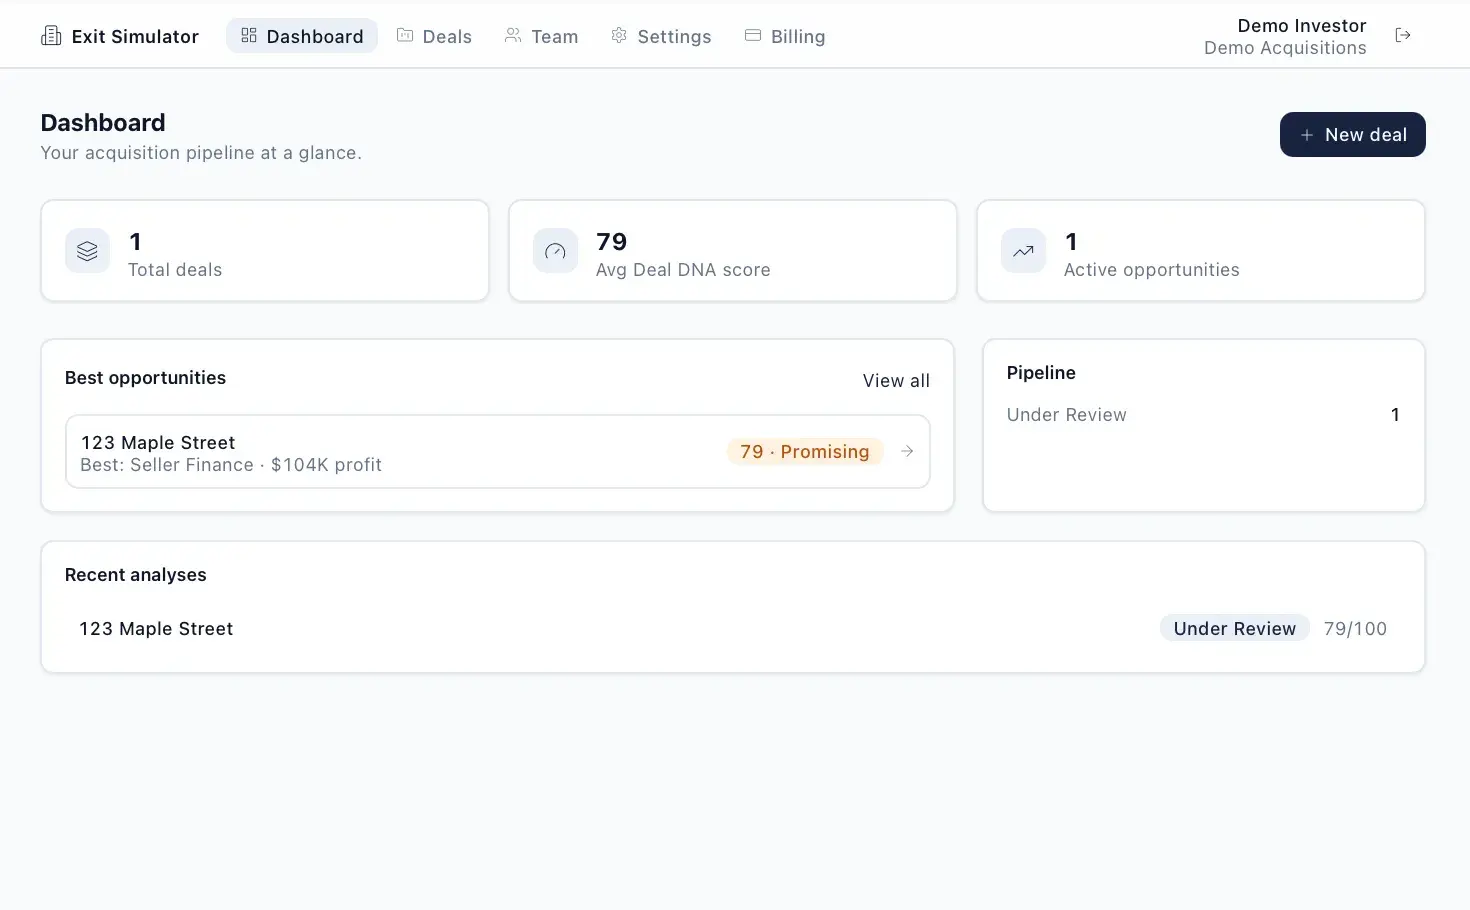
Task: Click the trending-up icon in Active opportunities card
Action: pyautogui.click(x=1023, y=251)
